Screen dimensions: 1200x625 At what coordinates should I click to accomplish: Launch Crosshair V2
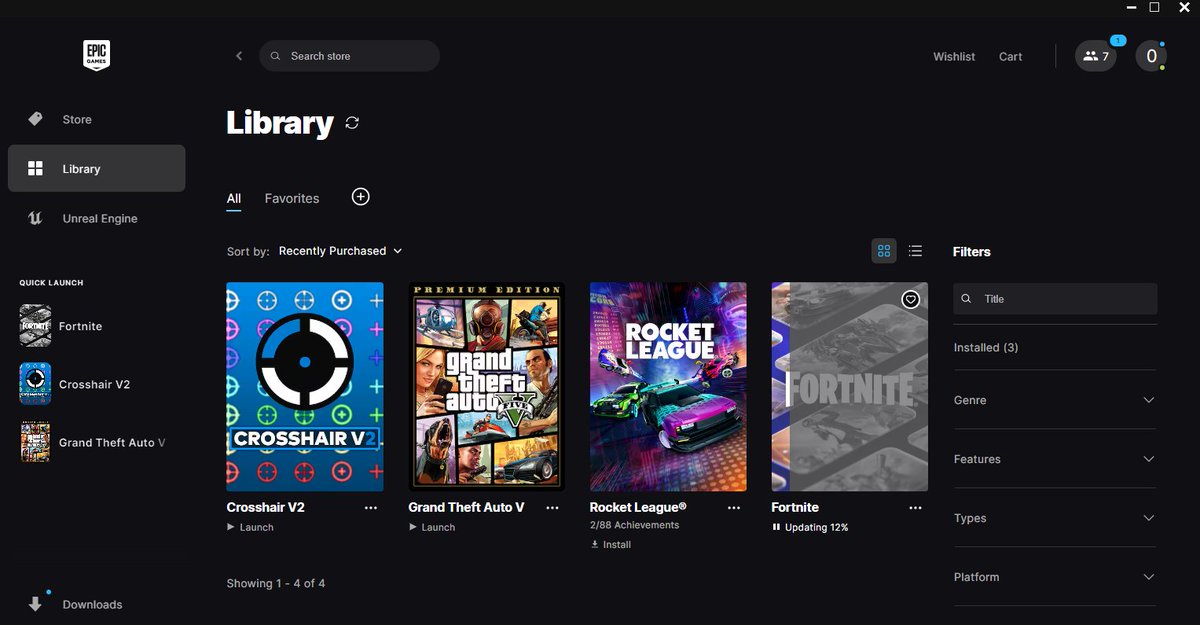[x=250, y=527]
